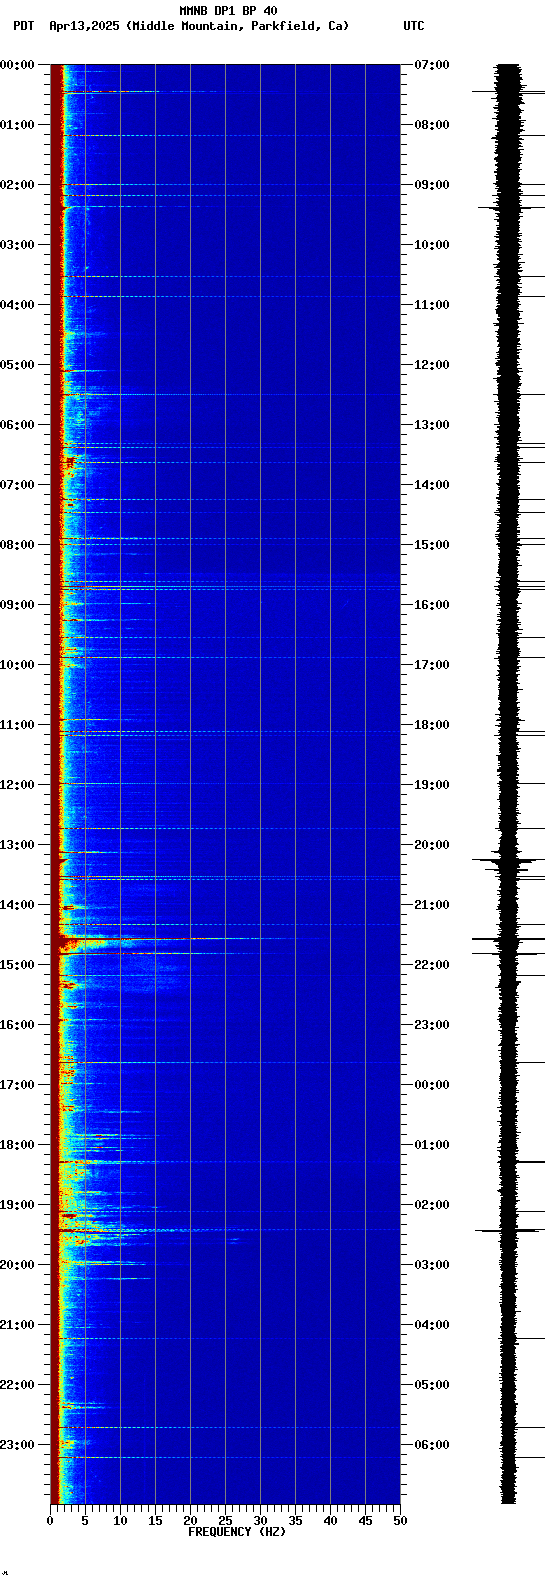This screenshot has width=552, height=1584.
Task: Click the UTC time label "02:00"
Action: [432, 1205]
